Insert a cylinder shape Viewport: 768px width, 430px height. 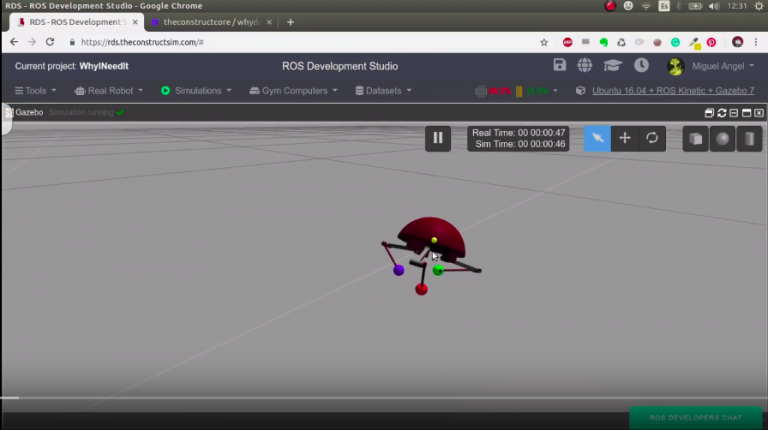click(749, 139)
